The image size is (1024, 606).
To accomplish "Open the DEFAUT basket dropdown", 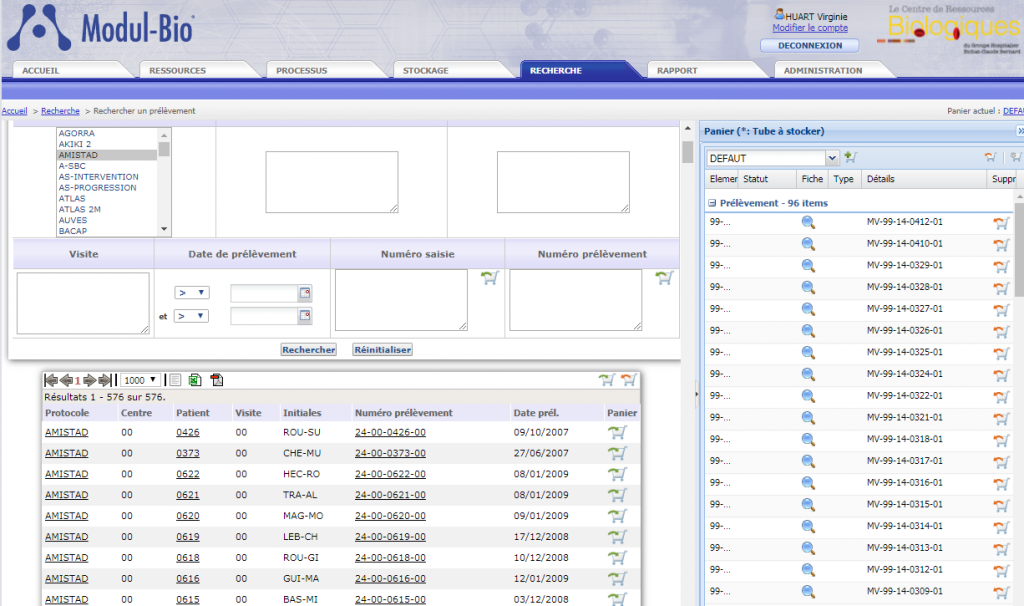I will [x=831, y=158].
